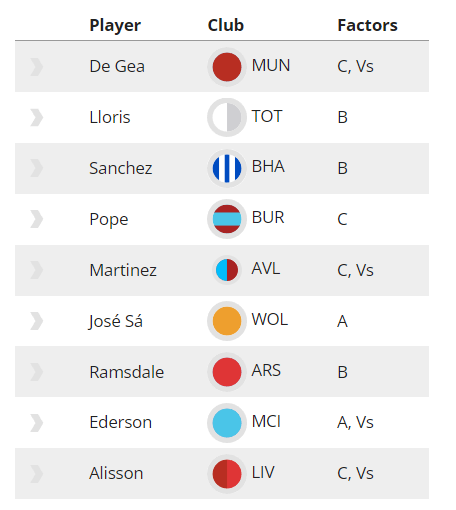Click the Wolves orange club badge

point(227,321)
